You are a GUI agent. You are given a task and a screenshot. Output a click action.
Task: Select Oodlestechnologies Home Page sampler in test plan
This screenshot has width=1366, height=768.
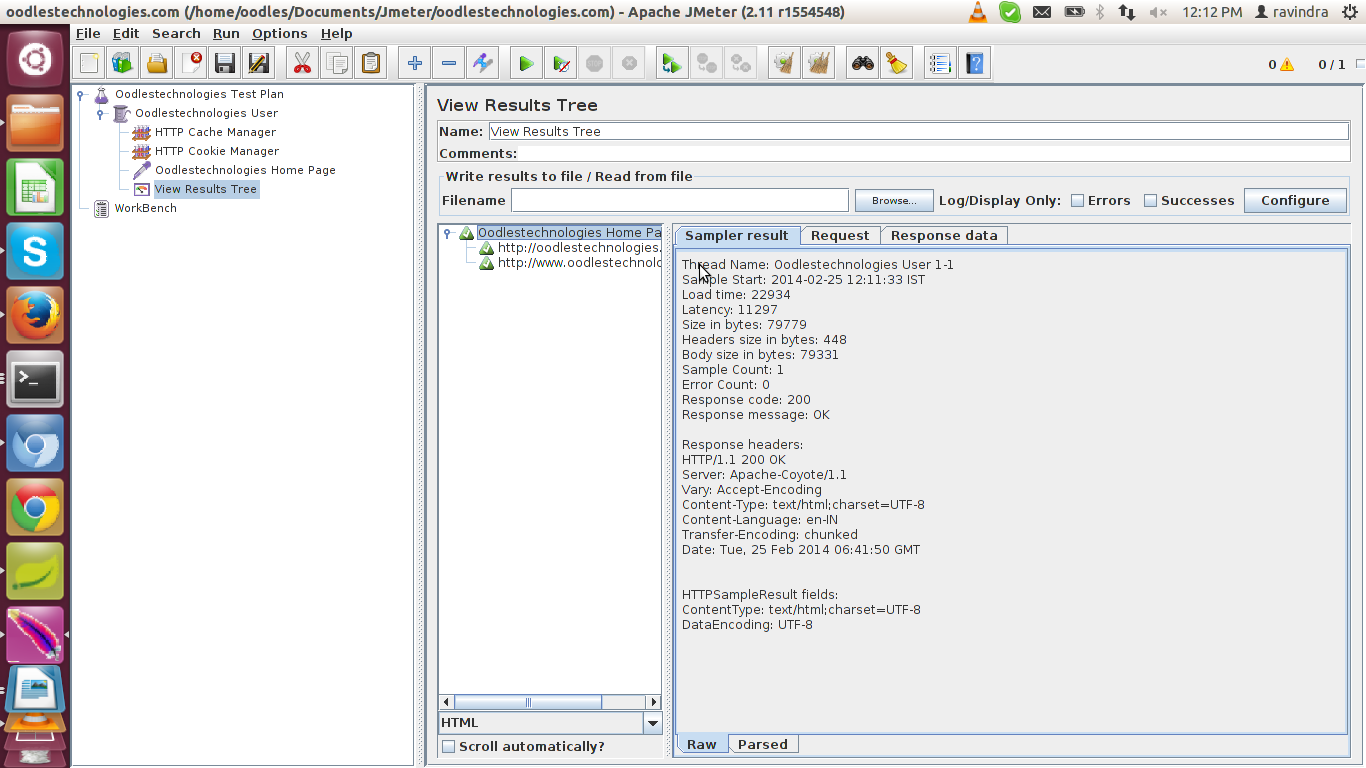(x=245, y=170)
